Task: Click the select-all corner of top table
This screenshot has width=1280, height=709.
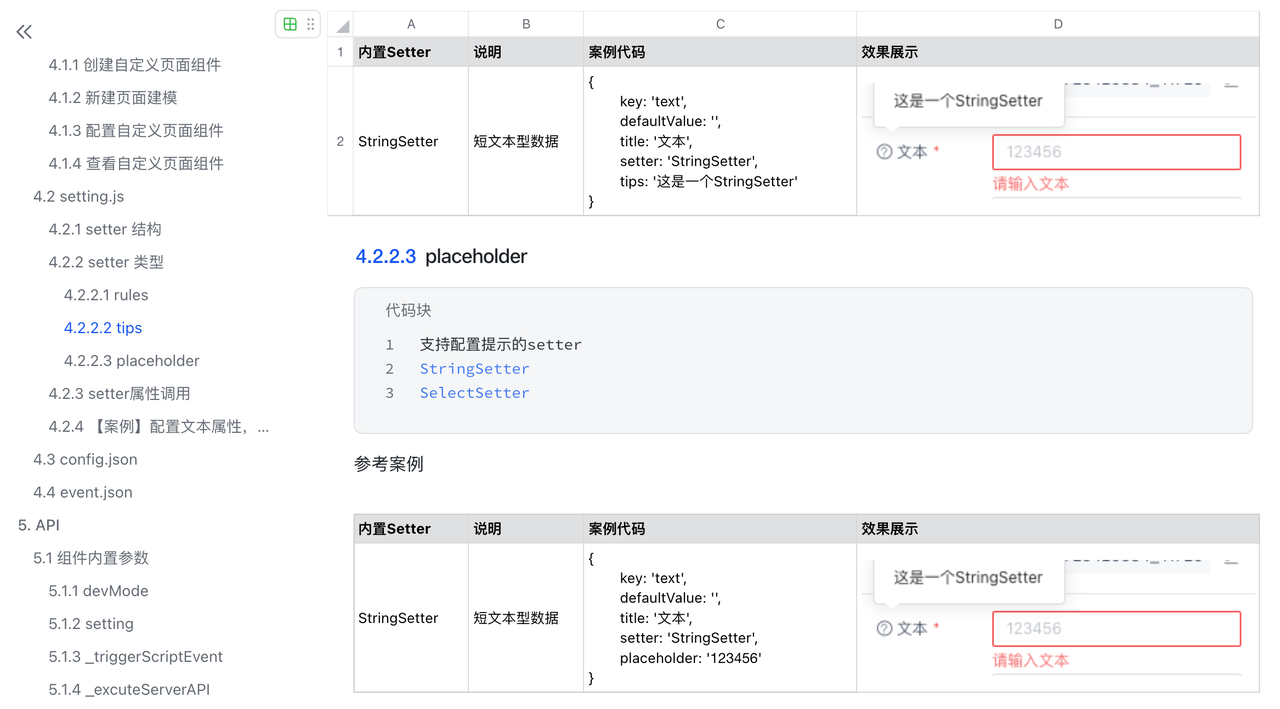Action: (x=341, y=25)
